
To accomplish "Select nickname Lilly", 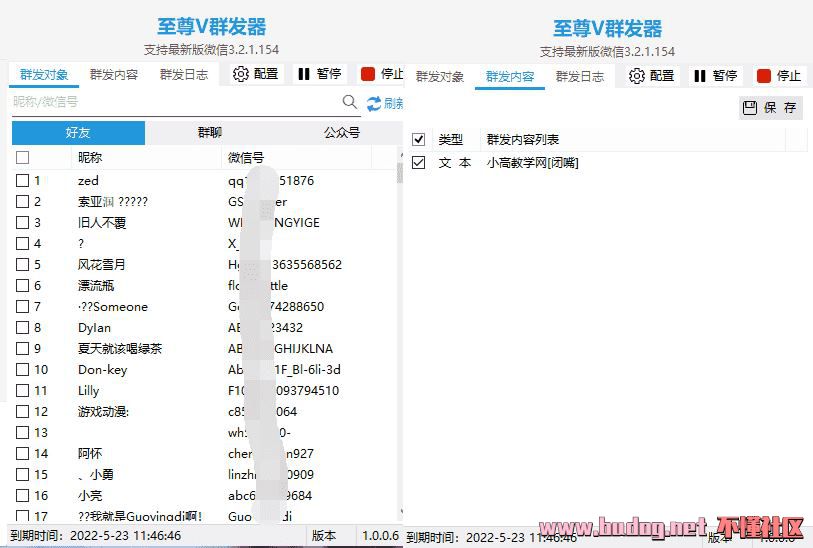I will pos(88,391).
